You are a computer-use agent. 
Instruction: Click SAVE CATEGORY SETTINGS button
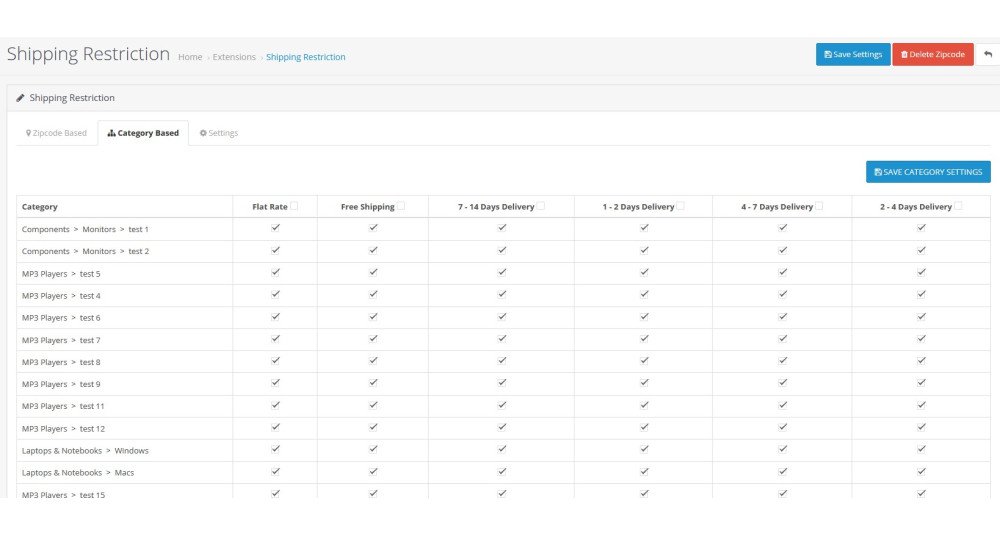pyautogui.click(x=928, y=172)
